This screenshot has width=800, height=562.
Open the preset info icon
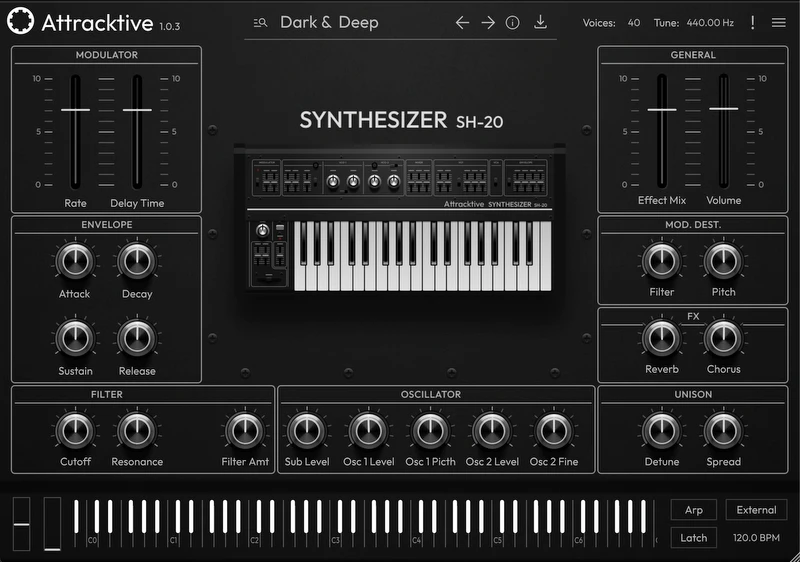[513, 23]
